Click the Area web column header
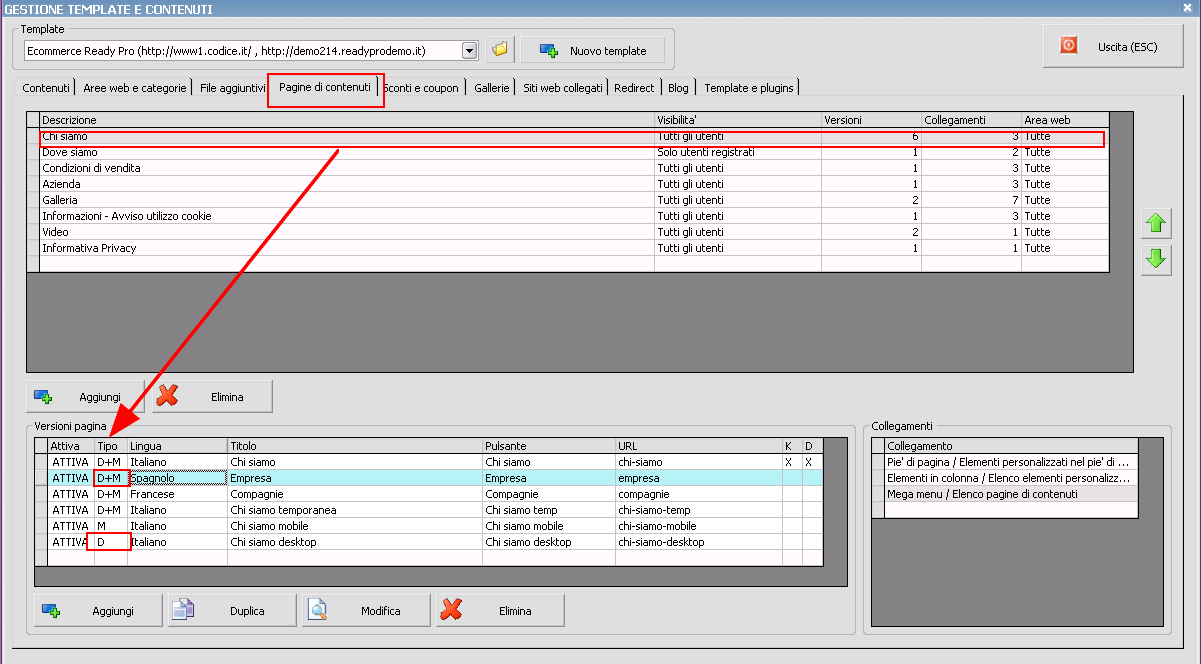Viewport: 1201px width, 664px height. (x=1065, y=120)
